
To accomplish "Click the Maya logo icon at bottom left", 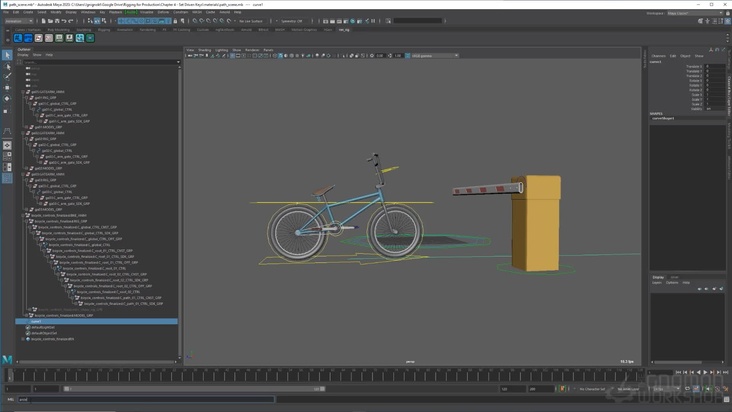I will click(x=7, y=358).
